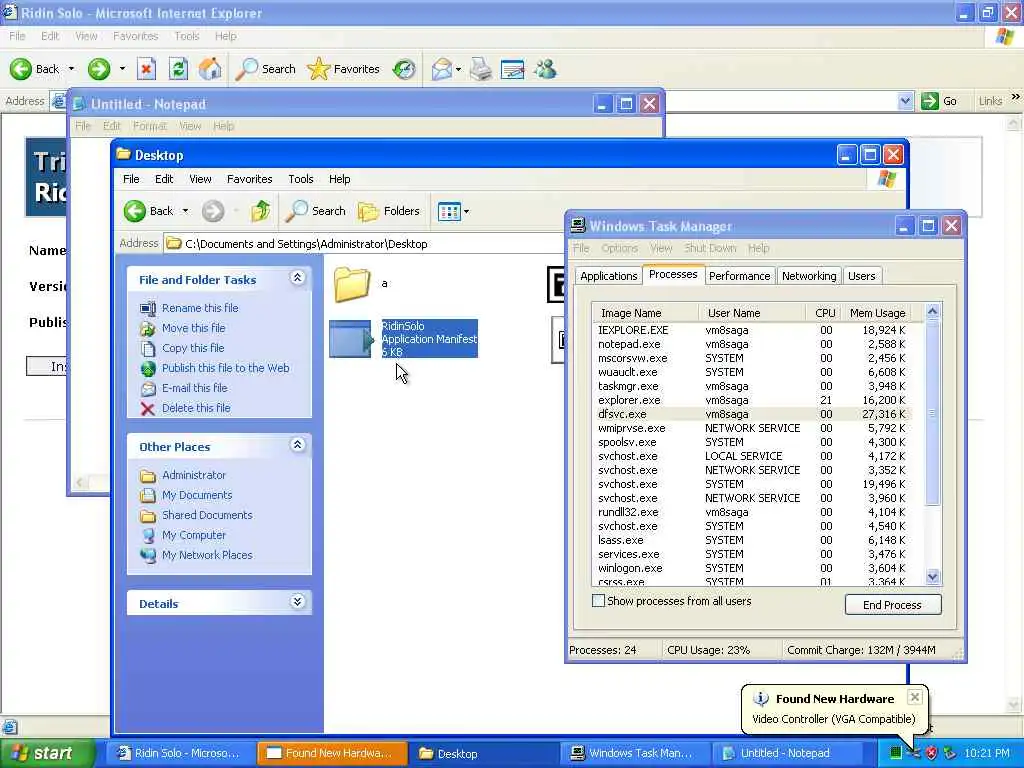1024x768 pixels.
Task: Click Refresh icon in Internet Explorer toolbar
Action: click(178, 69)
